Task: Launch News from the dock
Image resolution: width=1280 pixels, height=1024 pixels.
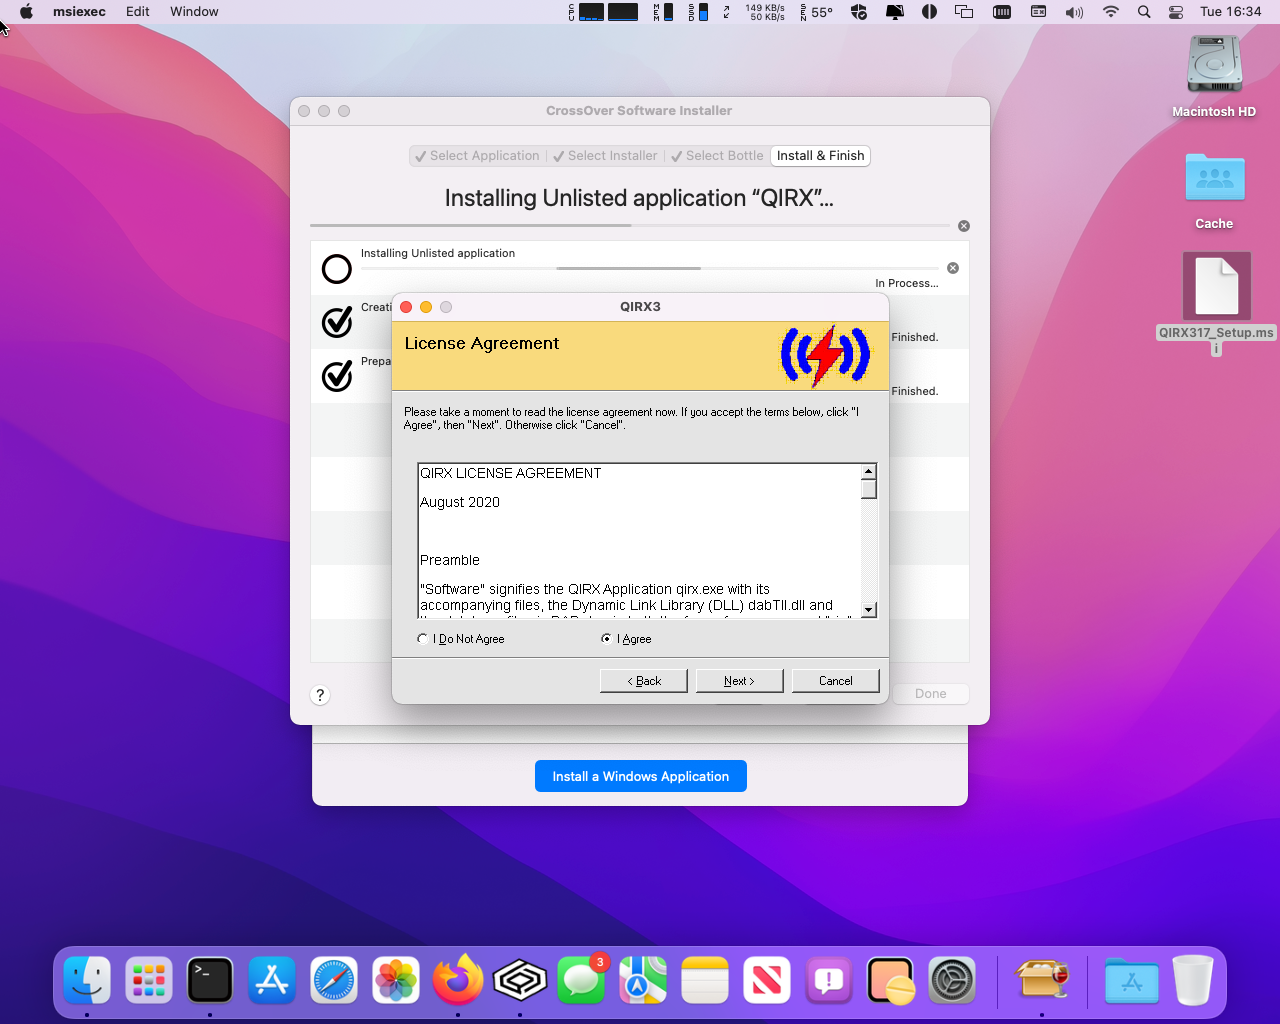Action: click(x=767, y=980)
